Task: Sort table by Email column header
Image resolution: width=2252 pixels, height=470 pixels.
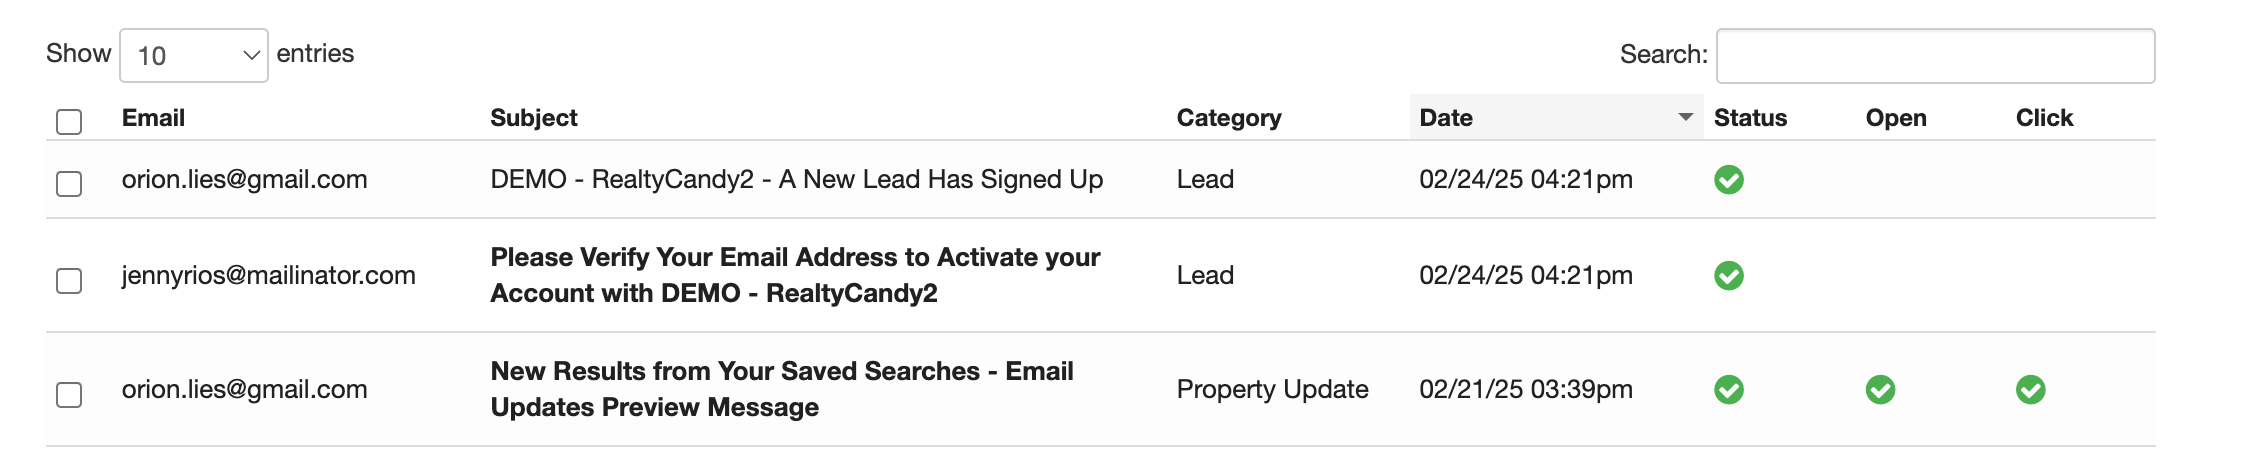Action: 153,118
